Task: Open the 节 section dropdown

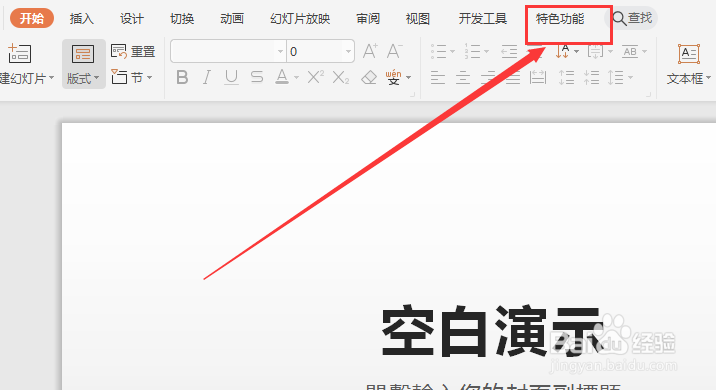Action: [x=132, y=77]
